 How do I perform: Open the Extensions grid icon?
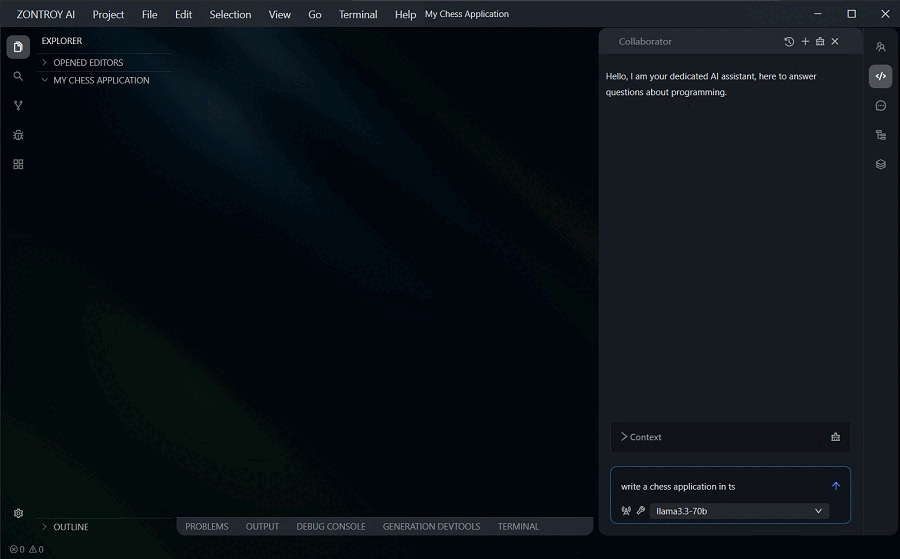click(18, 164)
